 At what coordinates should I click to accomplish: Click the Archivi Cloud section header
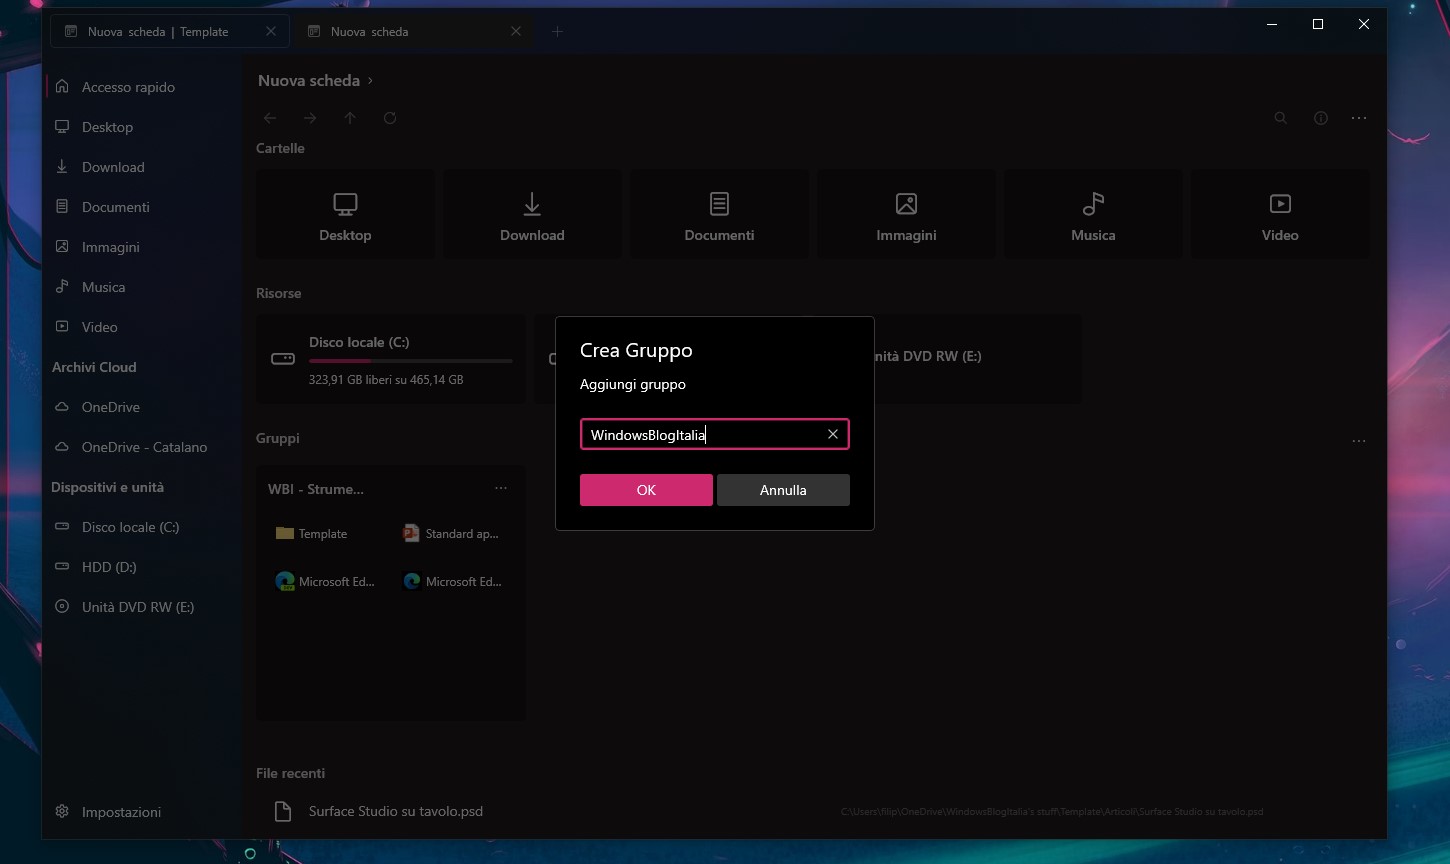94,367
